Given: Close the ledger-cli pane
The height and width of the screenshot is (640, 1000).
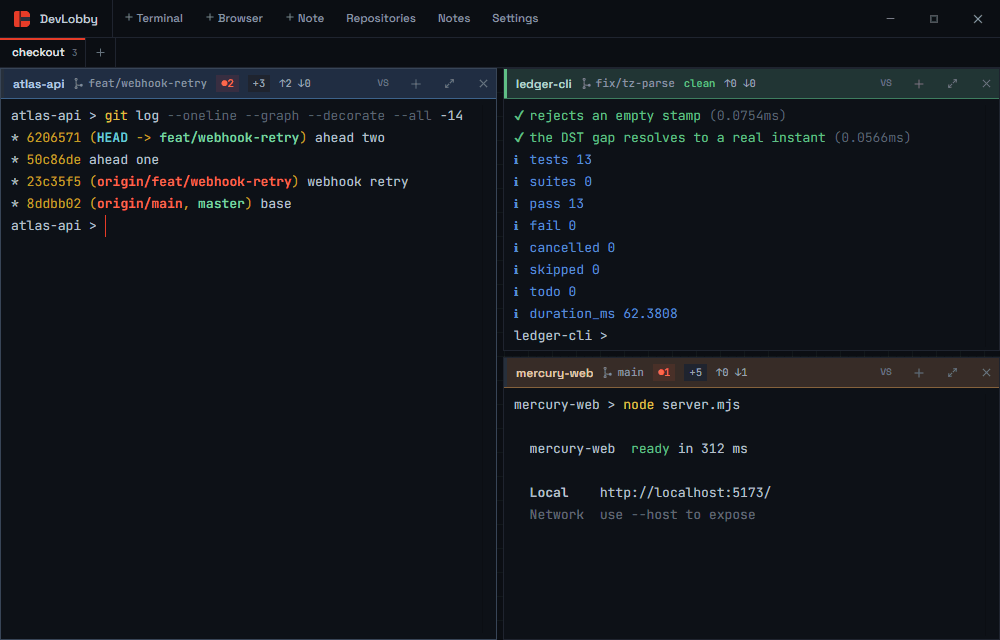Looking at the screenshot, I should point(987,84).
